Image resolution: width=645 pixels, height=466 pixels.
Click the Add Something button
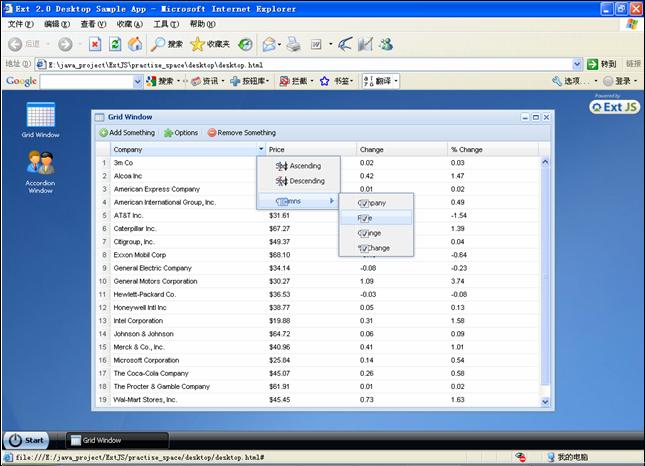(x=127, y=133)
